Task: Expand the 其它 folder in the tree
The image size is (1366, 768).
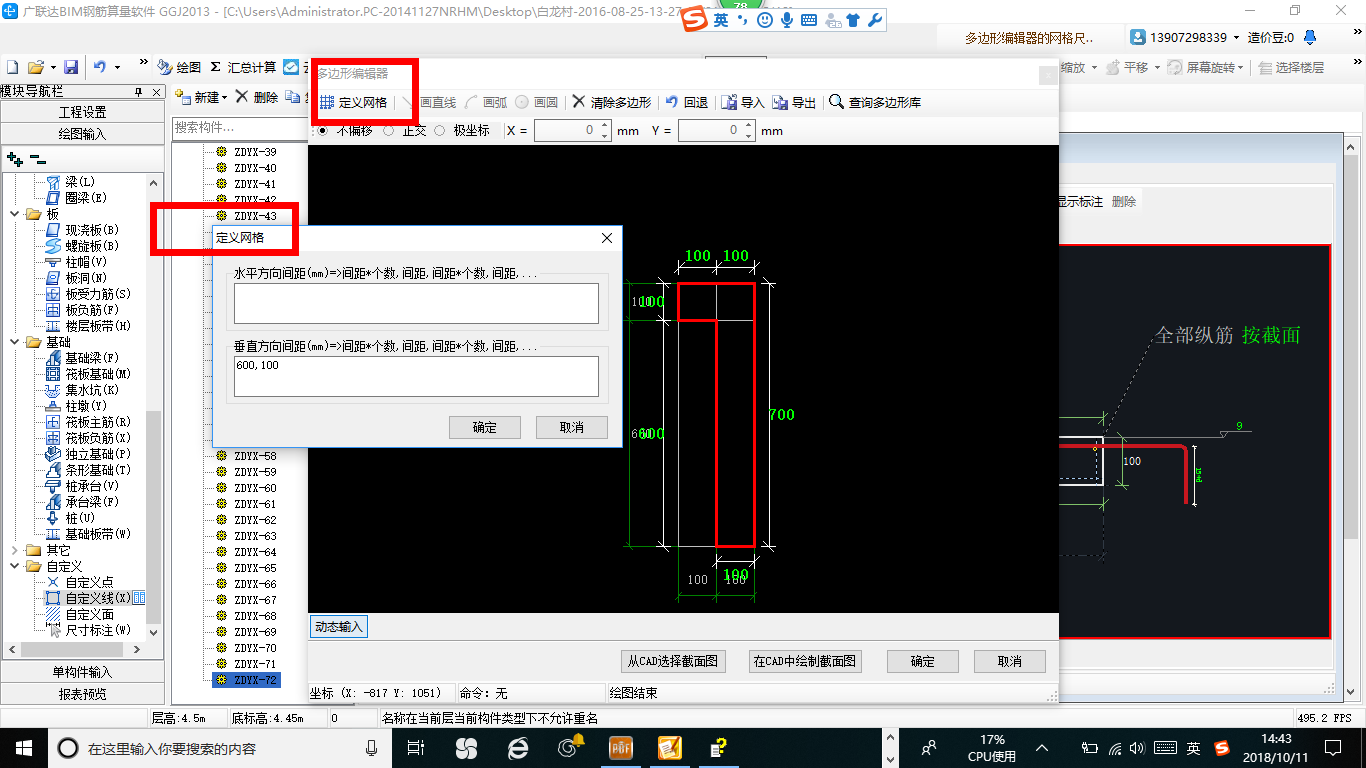Action: coord(14,550)
